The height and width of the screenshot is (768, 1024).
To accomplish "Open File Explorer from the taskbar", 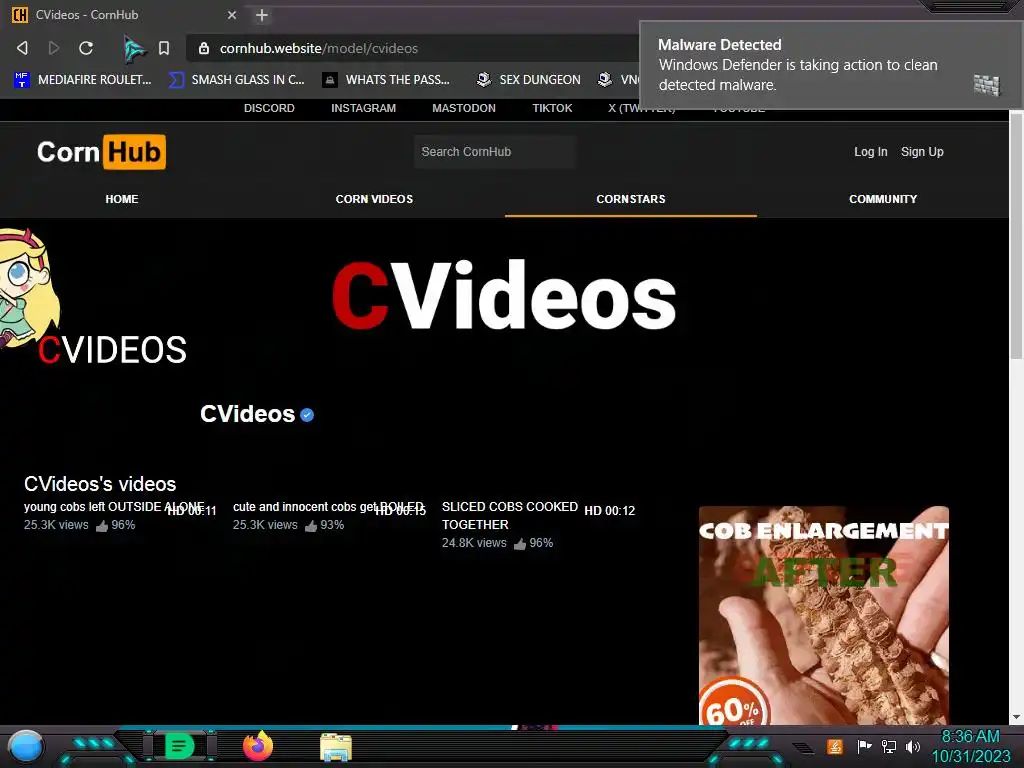I will pyautogui.click(x=336, y=747).
